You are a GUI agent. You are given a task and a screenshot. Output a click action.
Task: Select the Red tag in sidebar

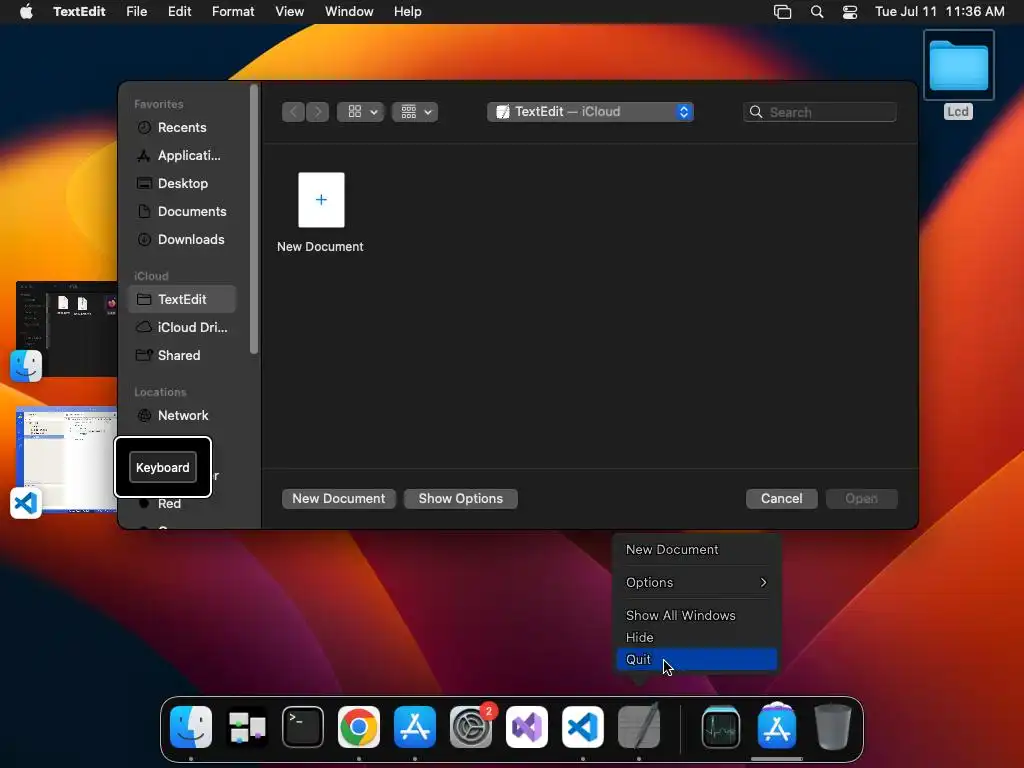pyautogui.click(x=169, y=504)
